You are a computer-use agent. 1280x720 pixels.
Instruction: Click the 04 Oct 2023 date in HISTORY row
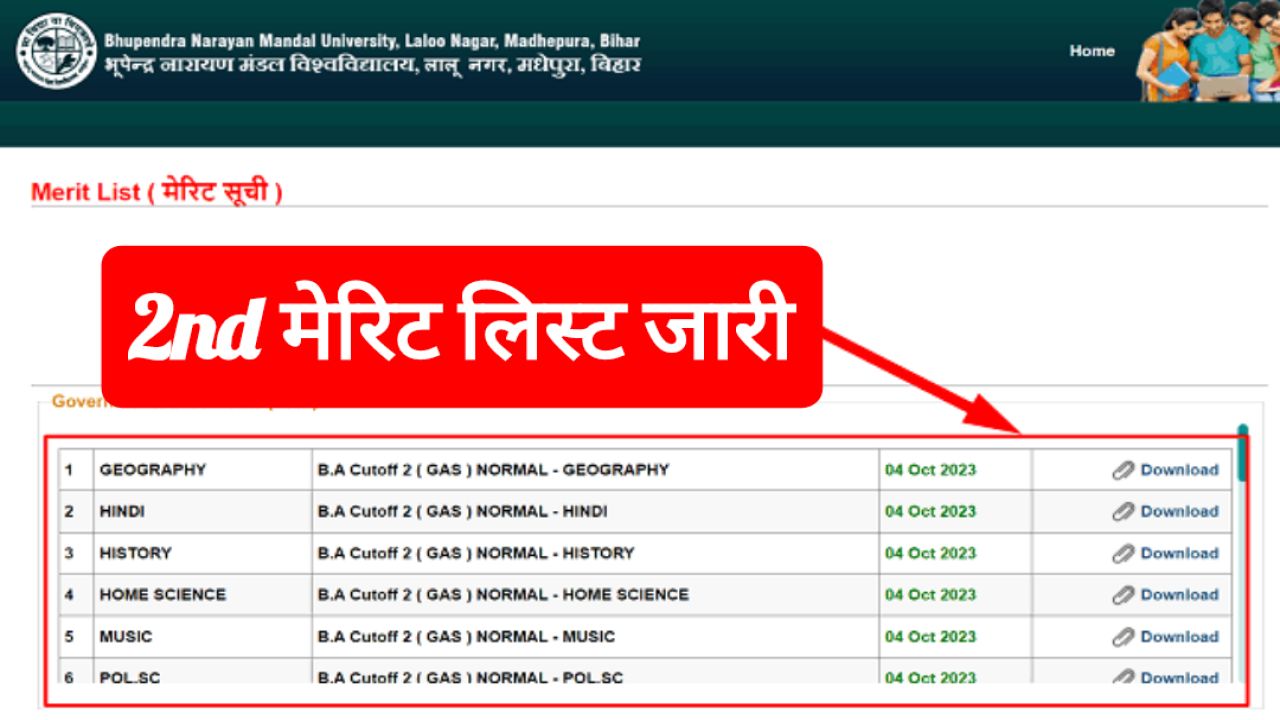click(930, 553)
